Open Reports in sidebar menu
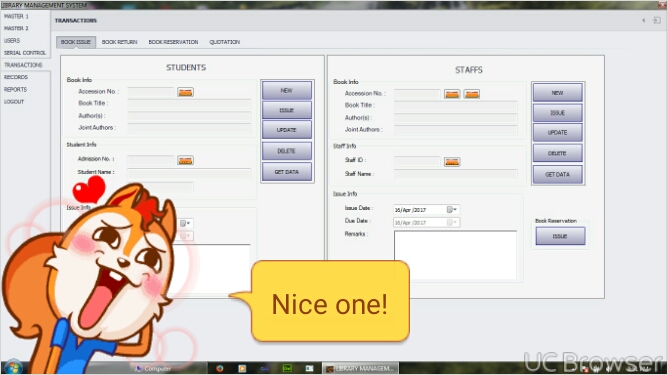This screenshot has height=375, width=668. [x=15, y=89]
